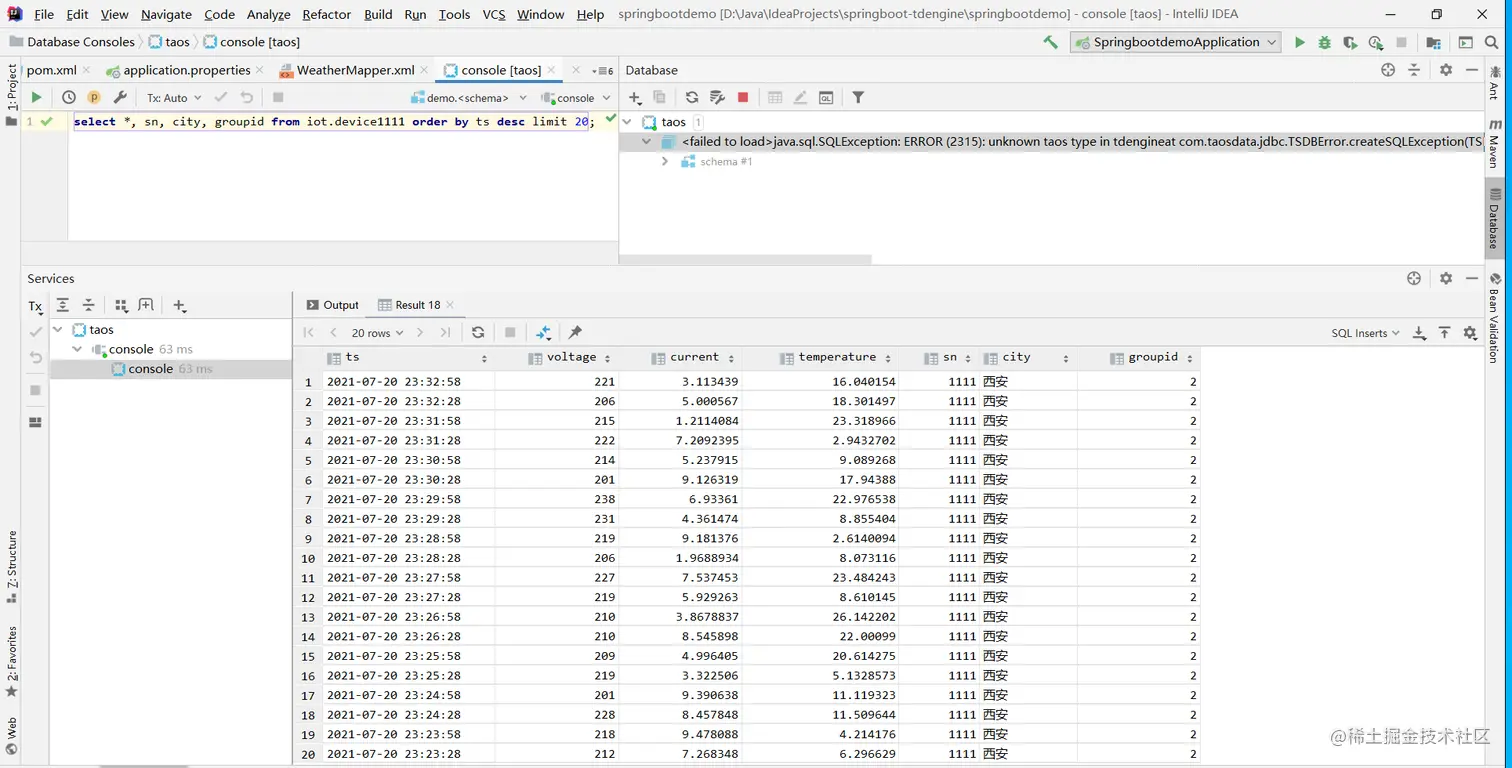Close the Result 18 tab

pos(450,305)
